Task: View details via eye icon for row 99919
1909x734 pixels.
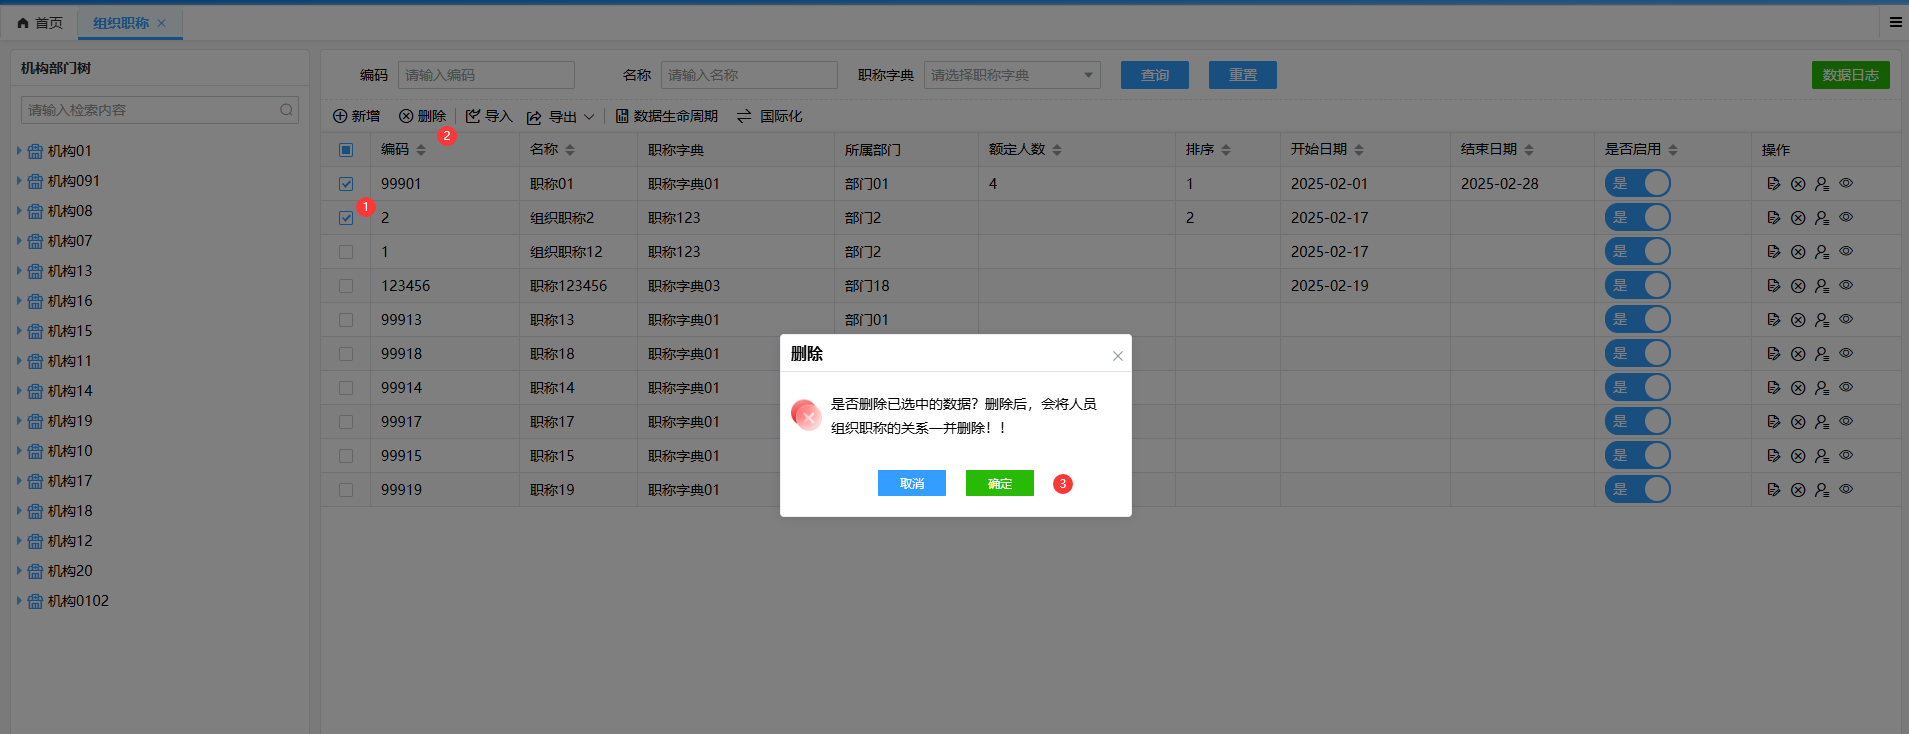Action: 1846,490
